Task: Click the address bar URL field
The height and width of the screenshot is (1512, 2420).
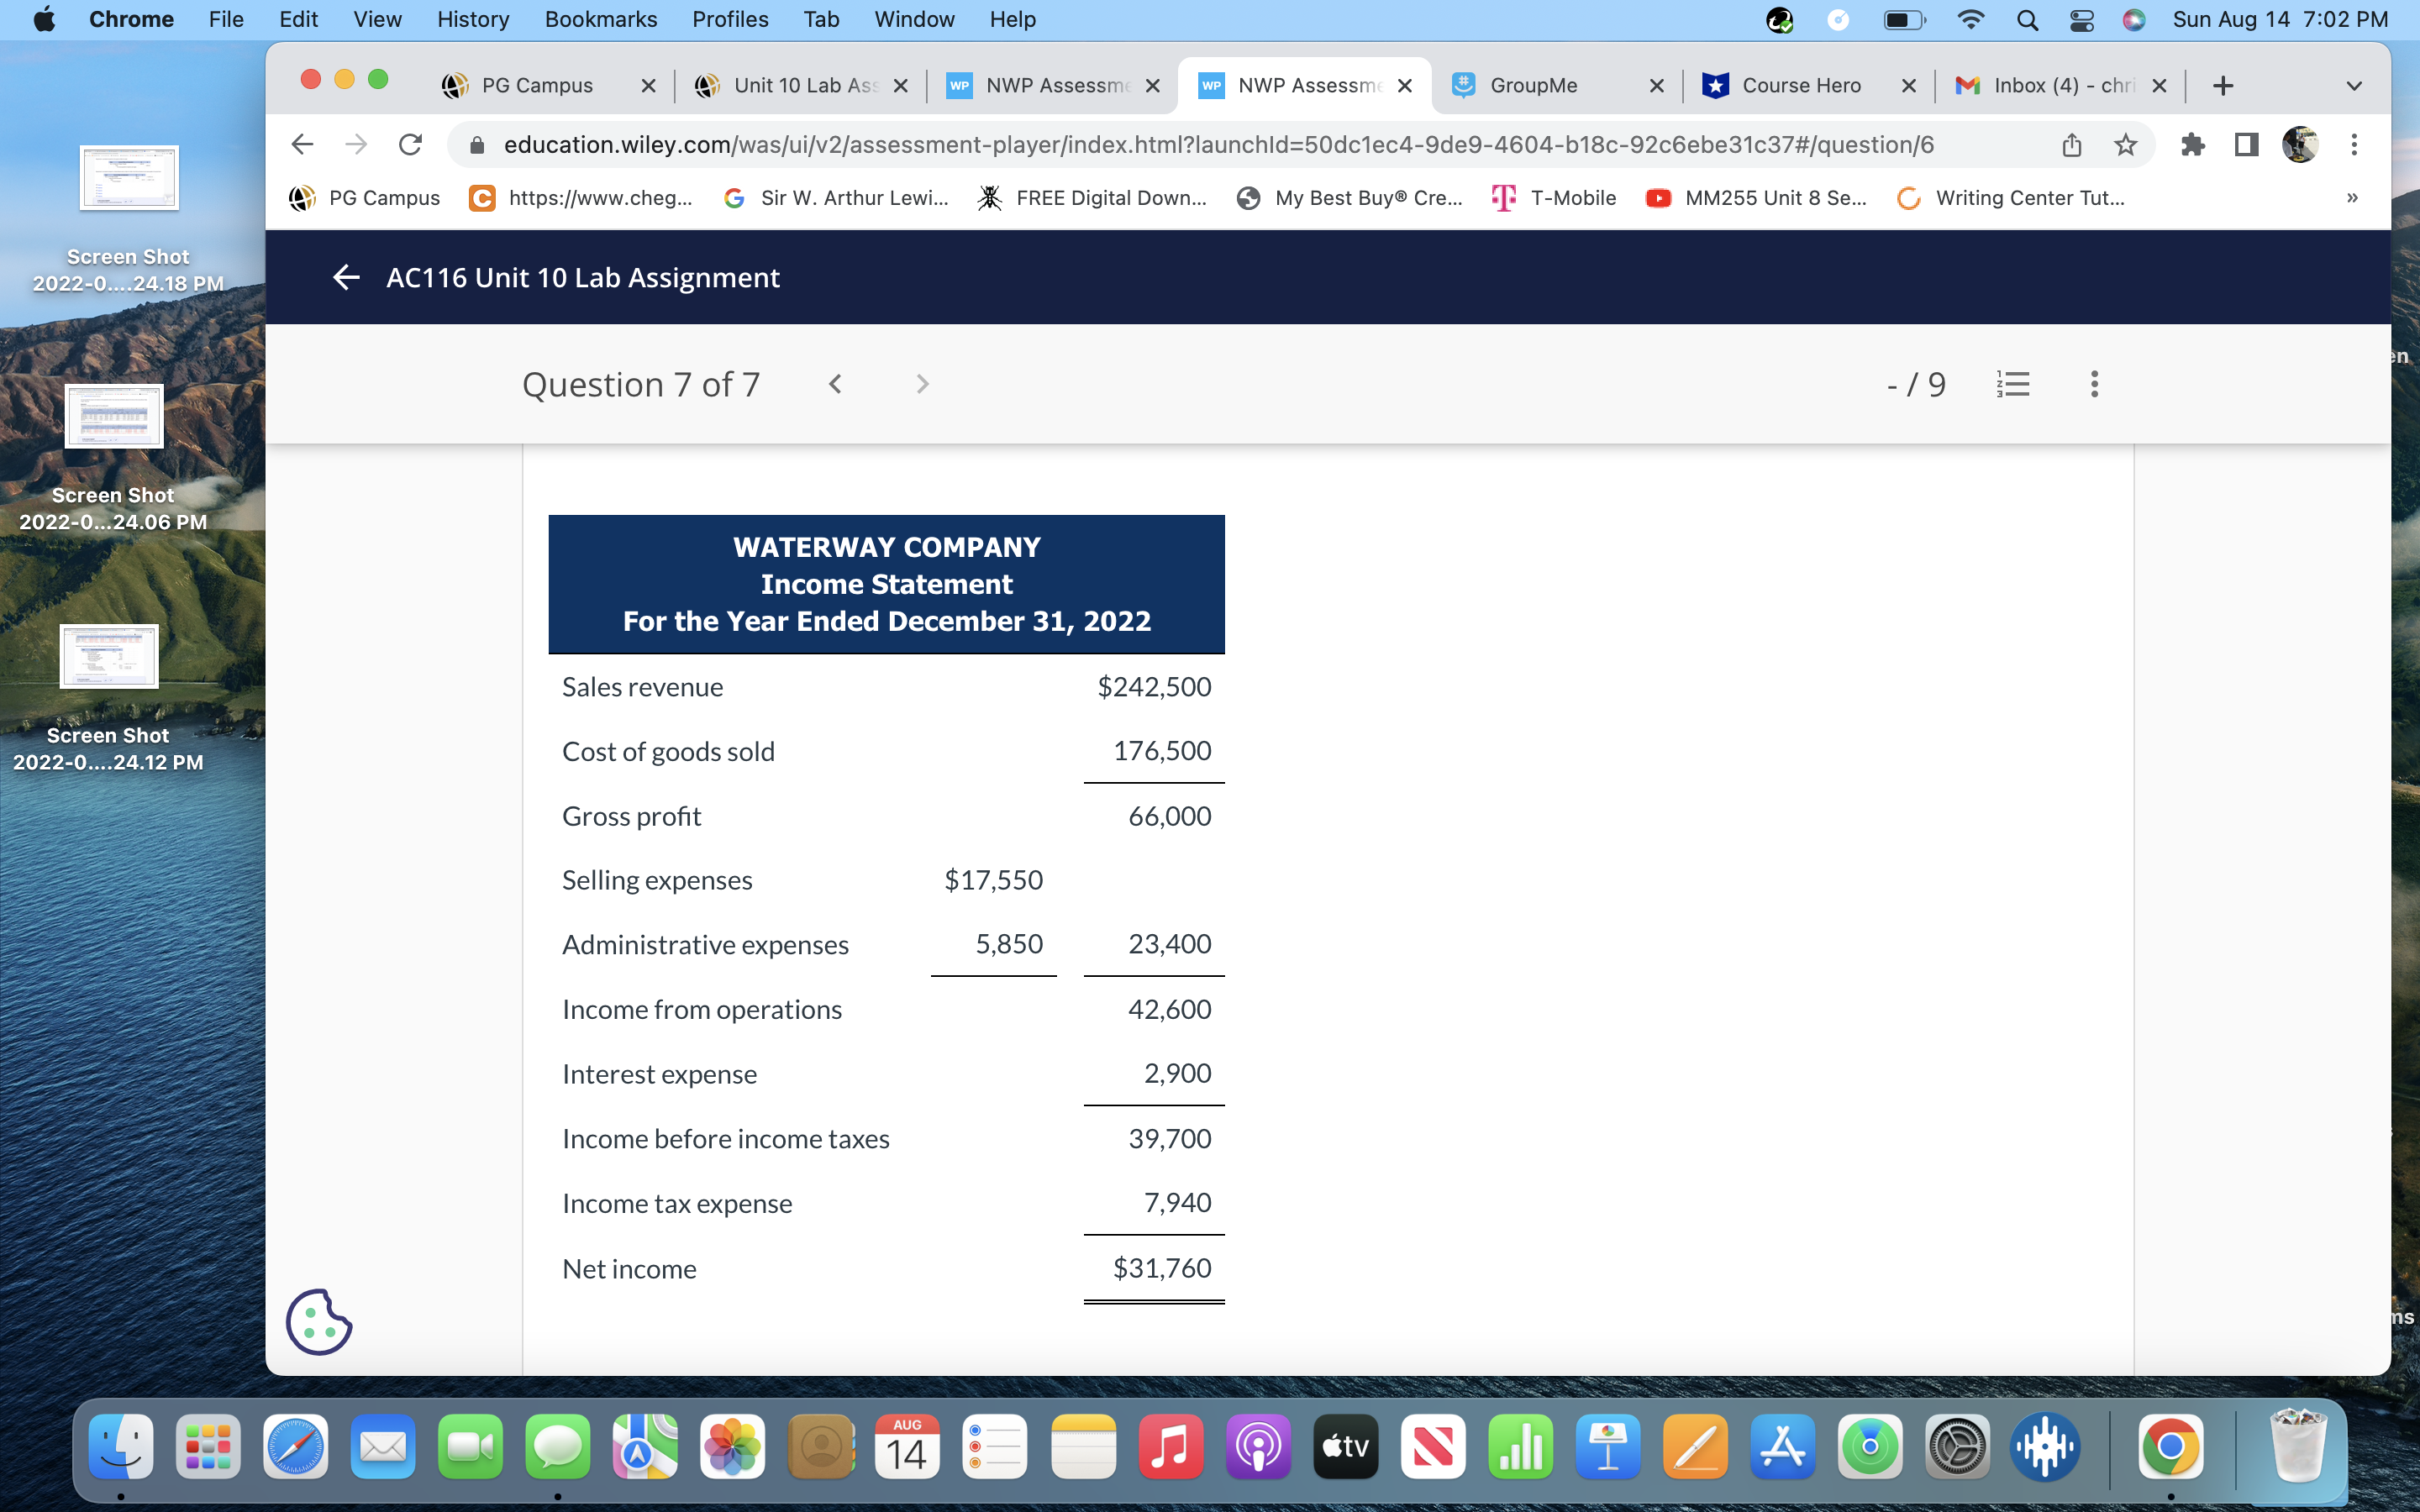Action: click(x=1218, y=145)
